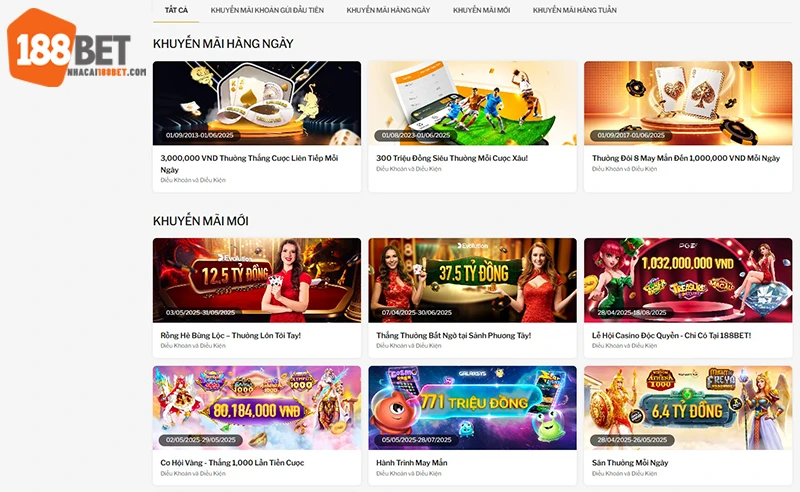Switch to KHUYẾN MÃI HÀNG NGÀY tab

[388, 10]
